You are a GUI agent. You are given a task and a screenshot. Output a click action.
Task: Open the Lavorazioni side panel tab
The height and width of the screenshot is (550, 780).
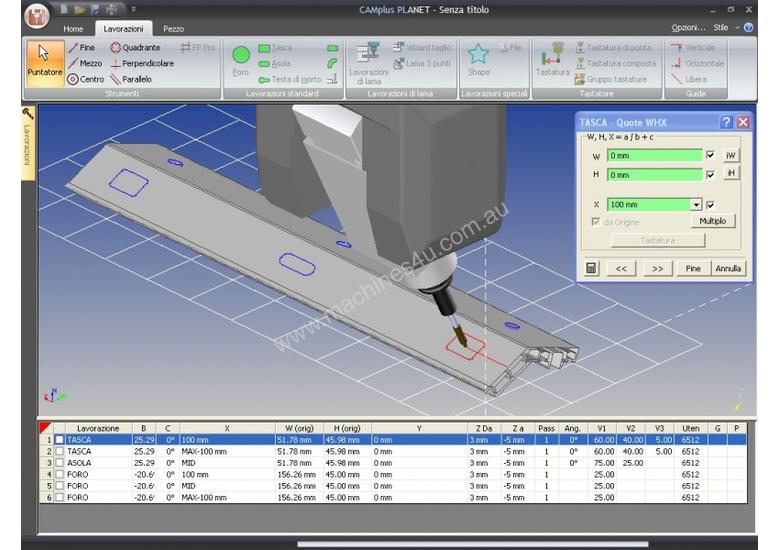pyautogui.click(x=28, y=144)
